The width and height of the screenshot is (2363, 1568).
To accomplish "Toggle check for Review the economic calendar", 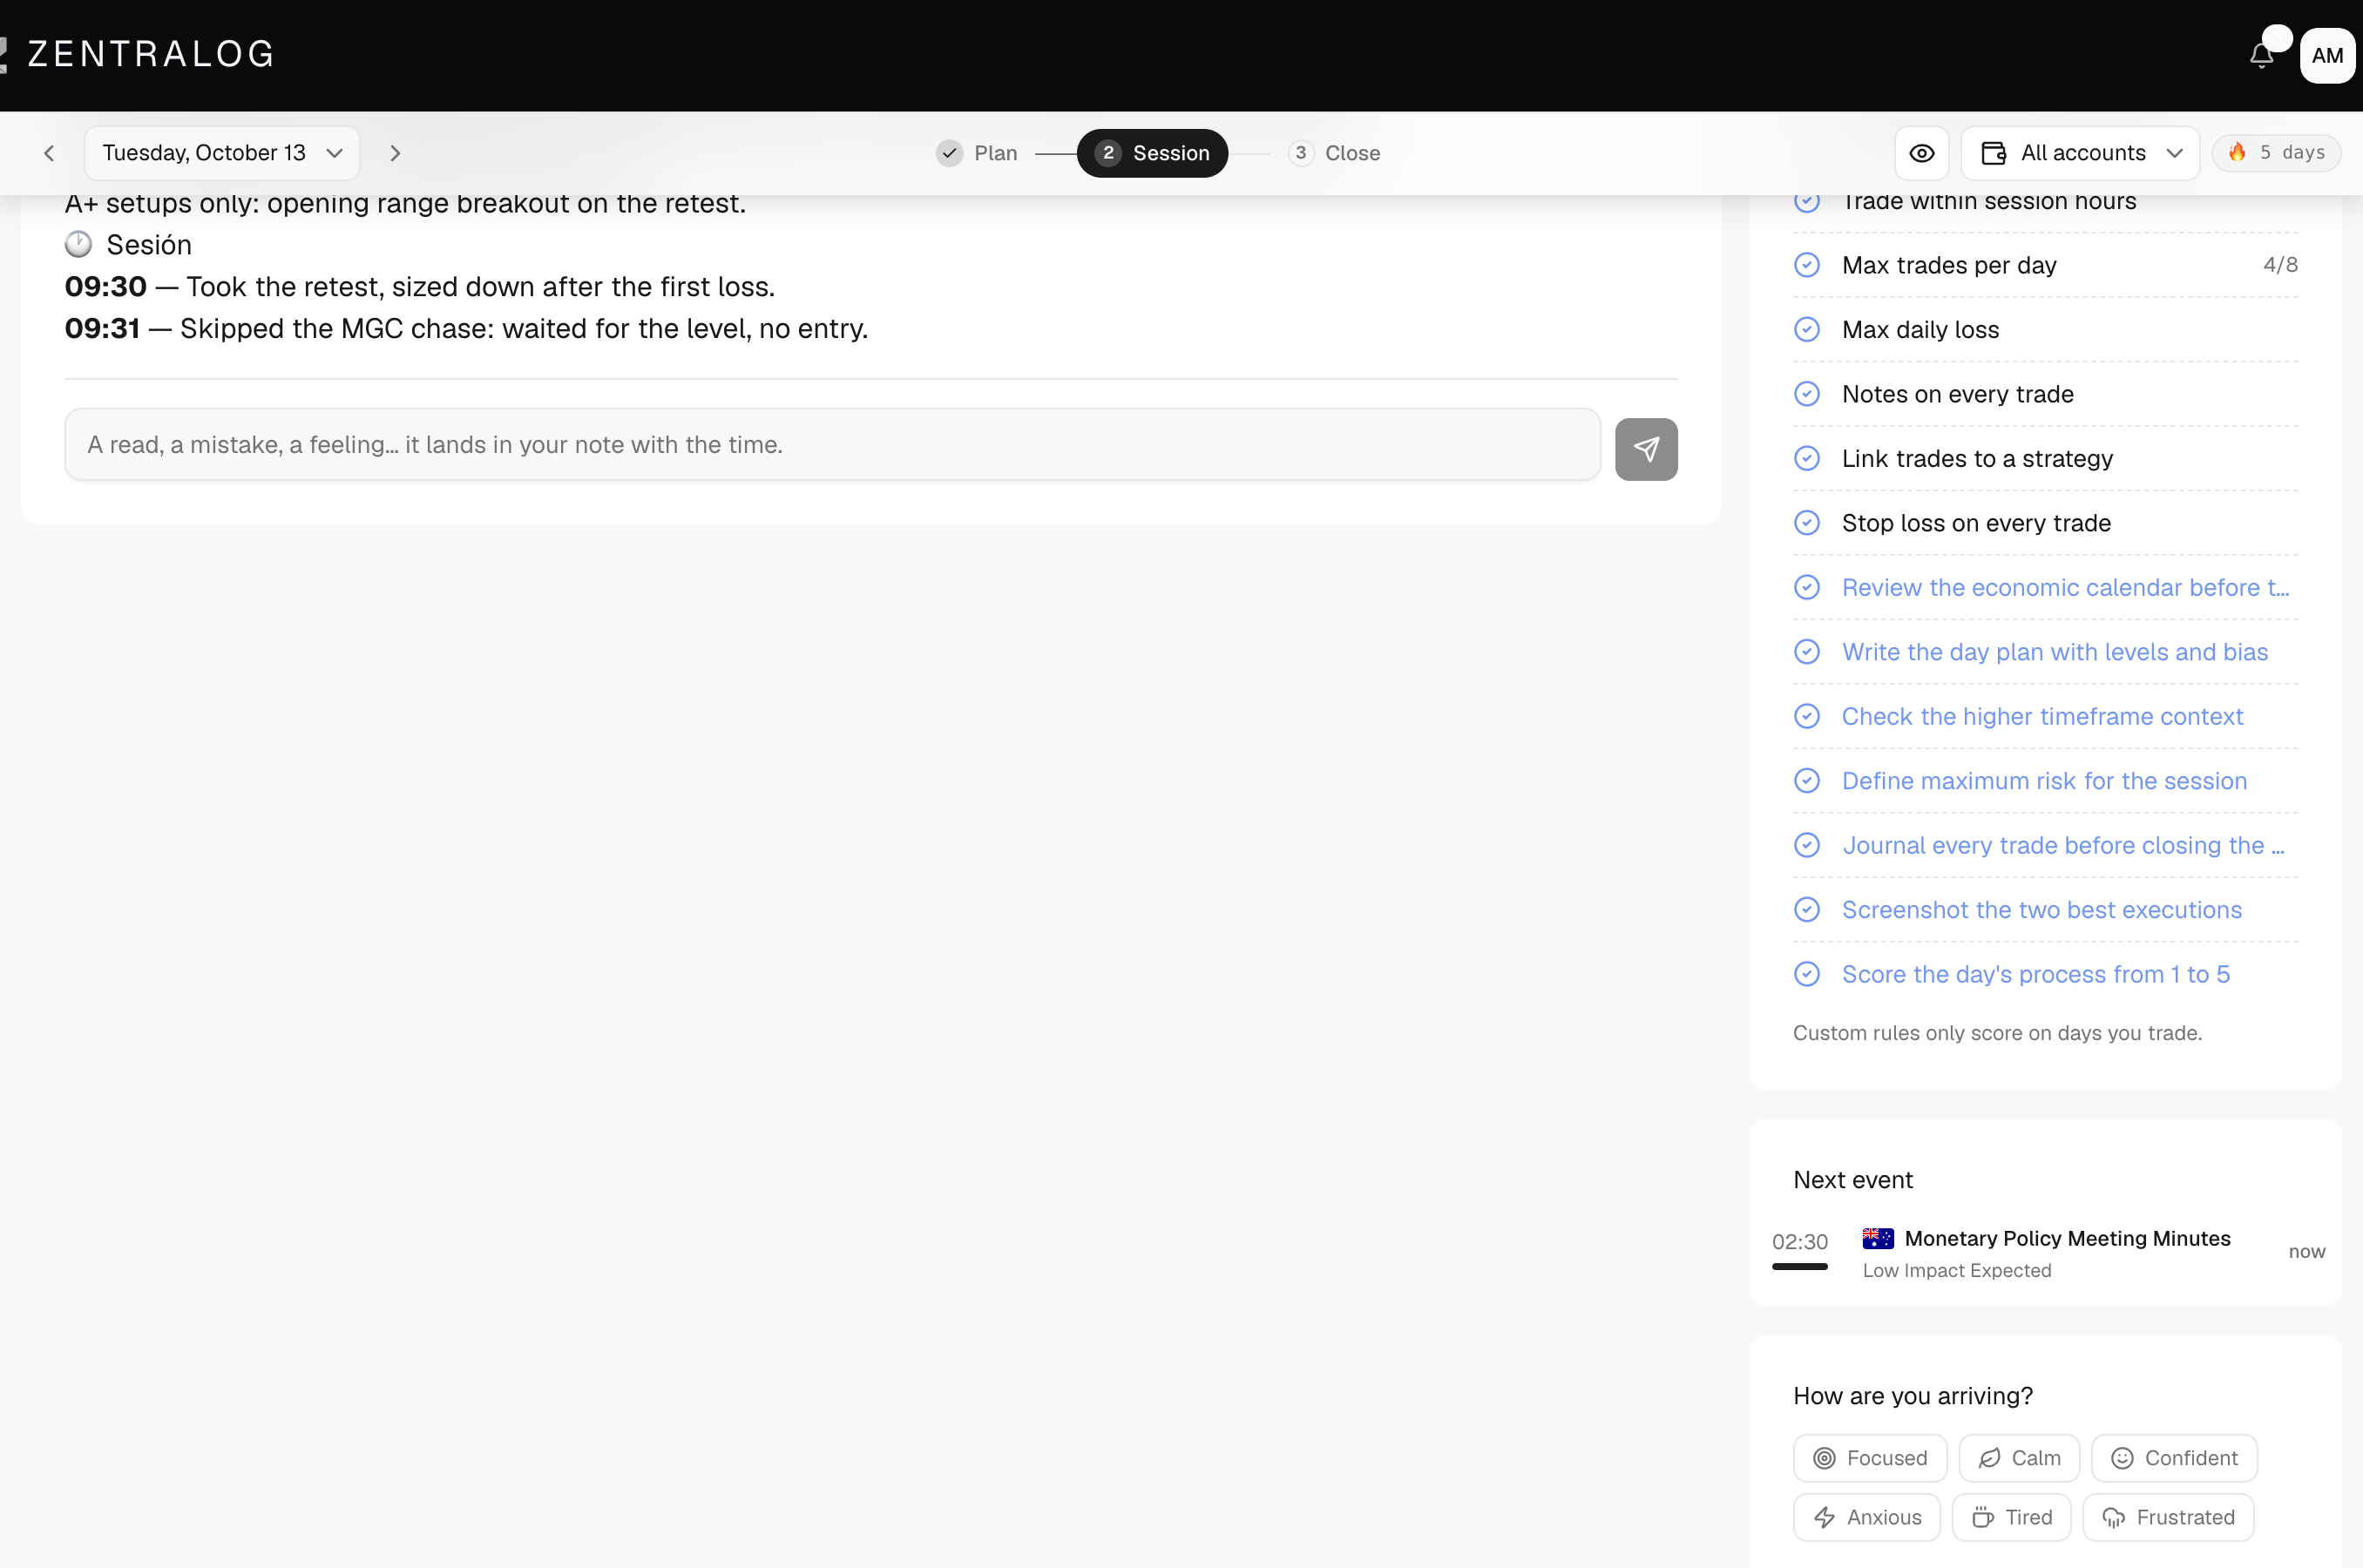I will (x=1806, y=588).
